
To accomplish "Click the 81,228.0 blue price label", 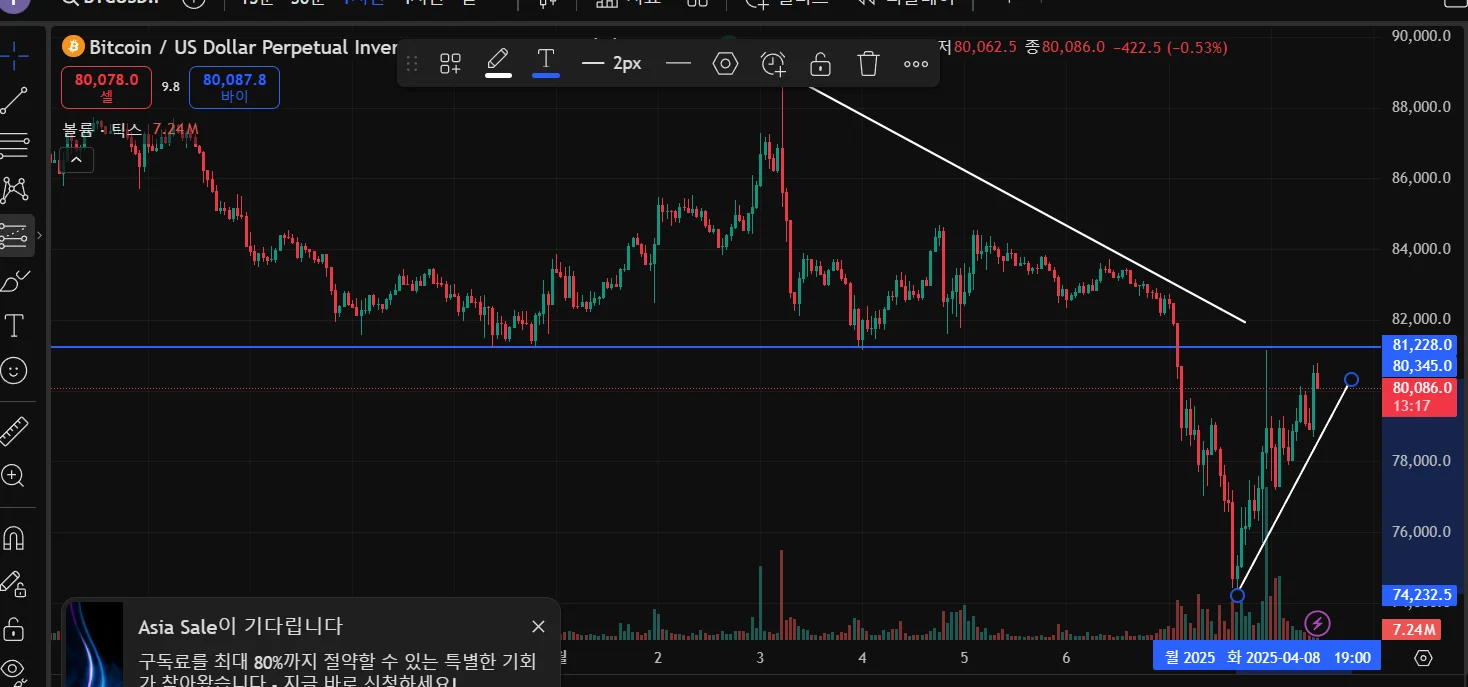I will (x=1422, y=344).
